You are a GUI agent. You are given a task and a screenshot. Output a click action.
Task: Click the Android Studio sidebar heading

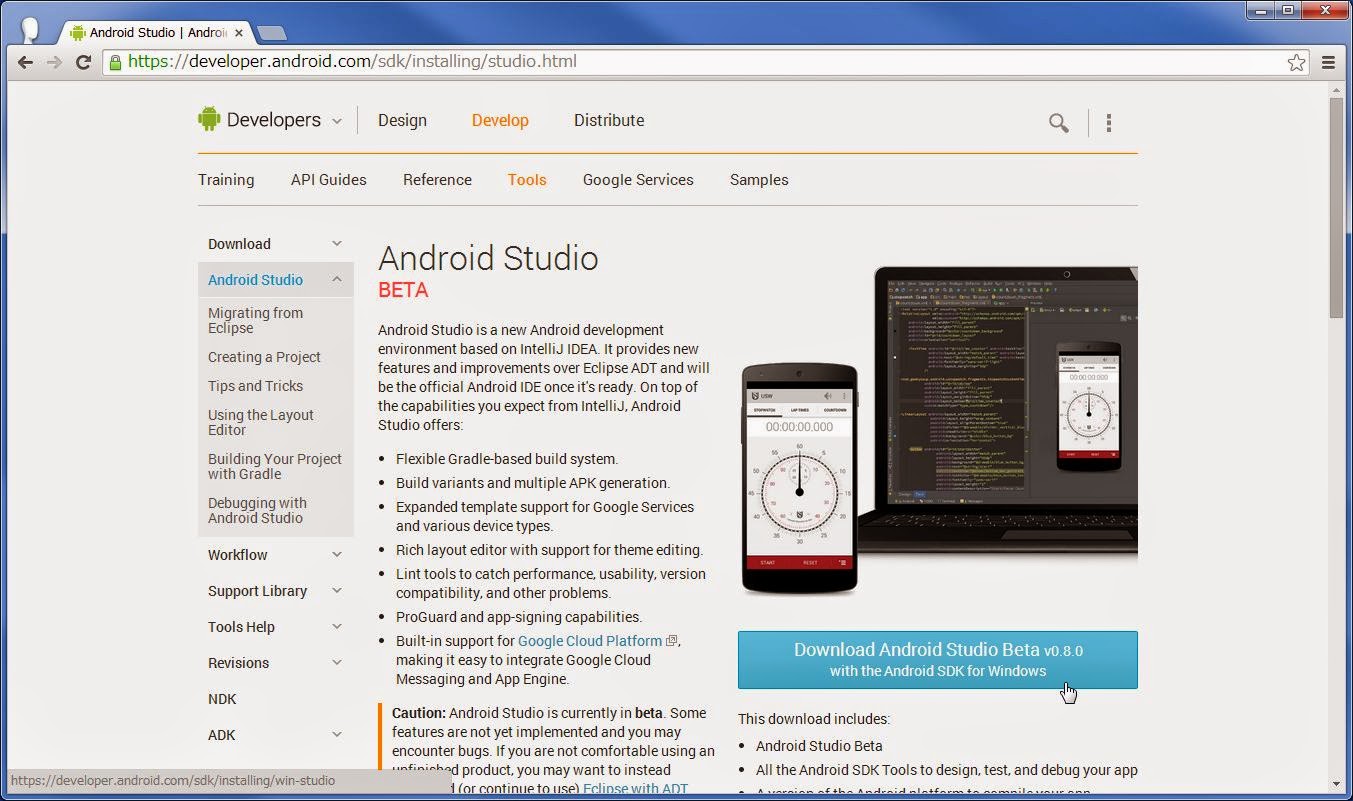[x=255, y=280]
